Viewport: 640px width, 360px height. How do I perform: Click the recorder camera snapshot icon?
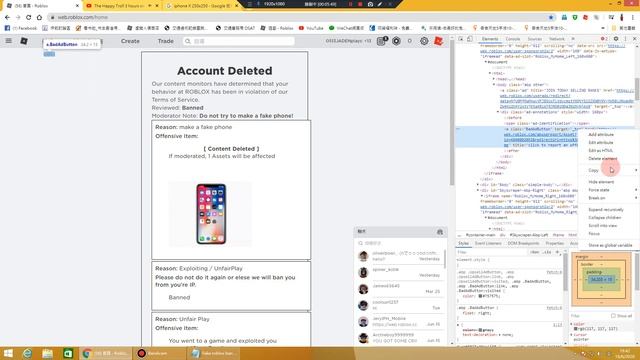coord(370,4)
